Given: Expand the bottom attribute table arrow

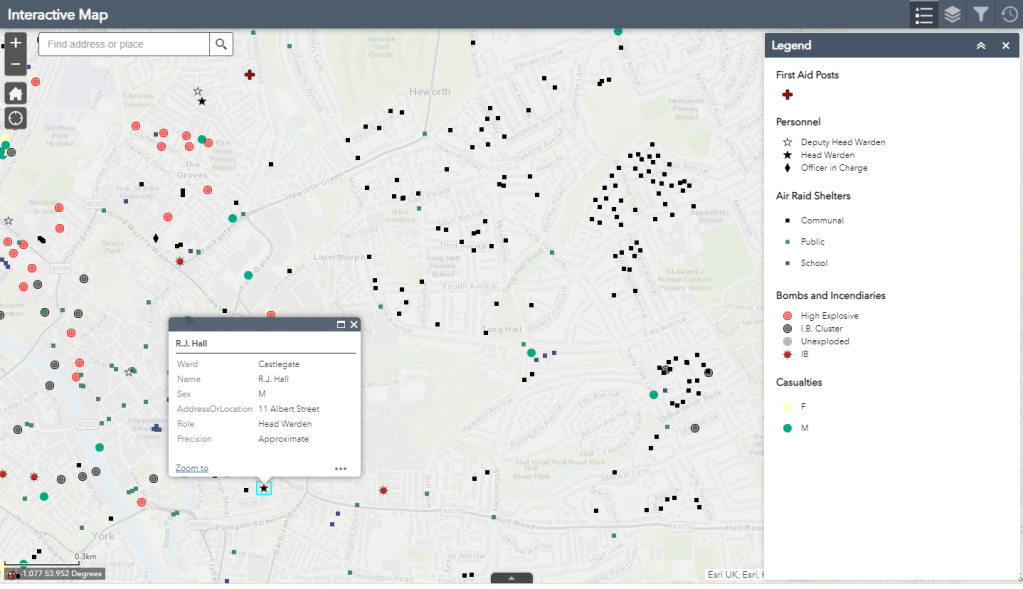Looking at the screenshot, I should [511, 578].
